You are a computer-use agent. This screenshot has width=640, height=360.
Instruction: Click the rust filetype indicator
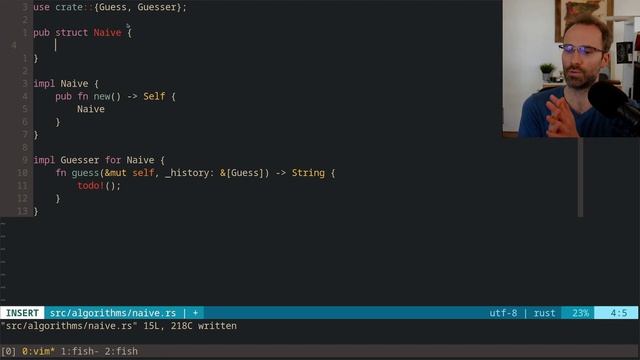coord(544,313)
